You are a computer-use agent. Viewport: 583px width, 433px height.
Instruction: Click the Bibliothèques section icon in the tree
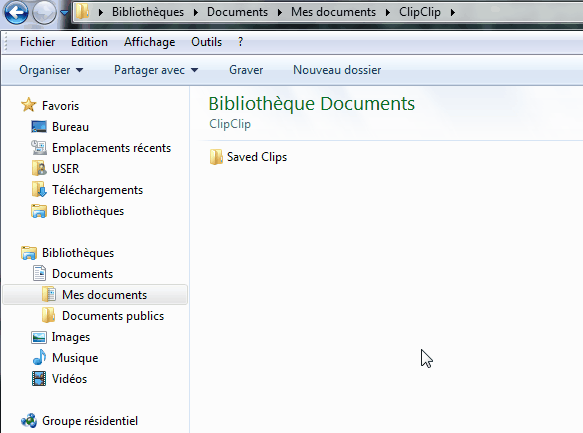(x=29, y=253)
